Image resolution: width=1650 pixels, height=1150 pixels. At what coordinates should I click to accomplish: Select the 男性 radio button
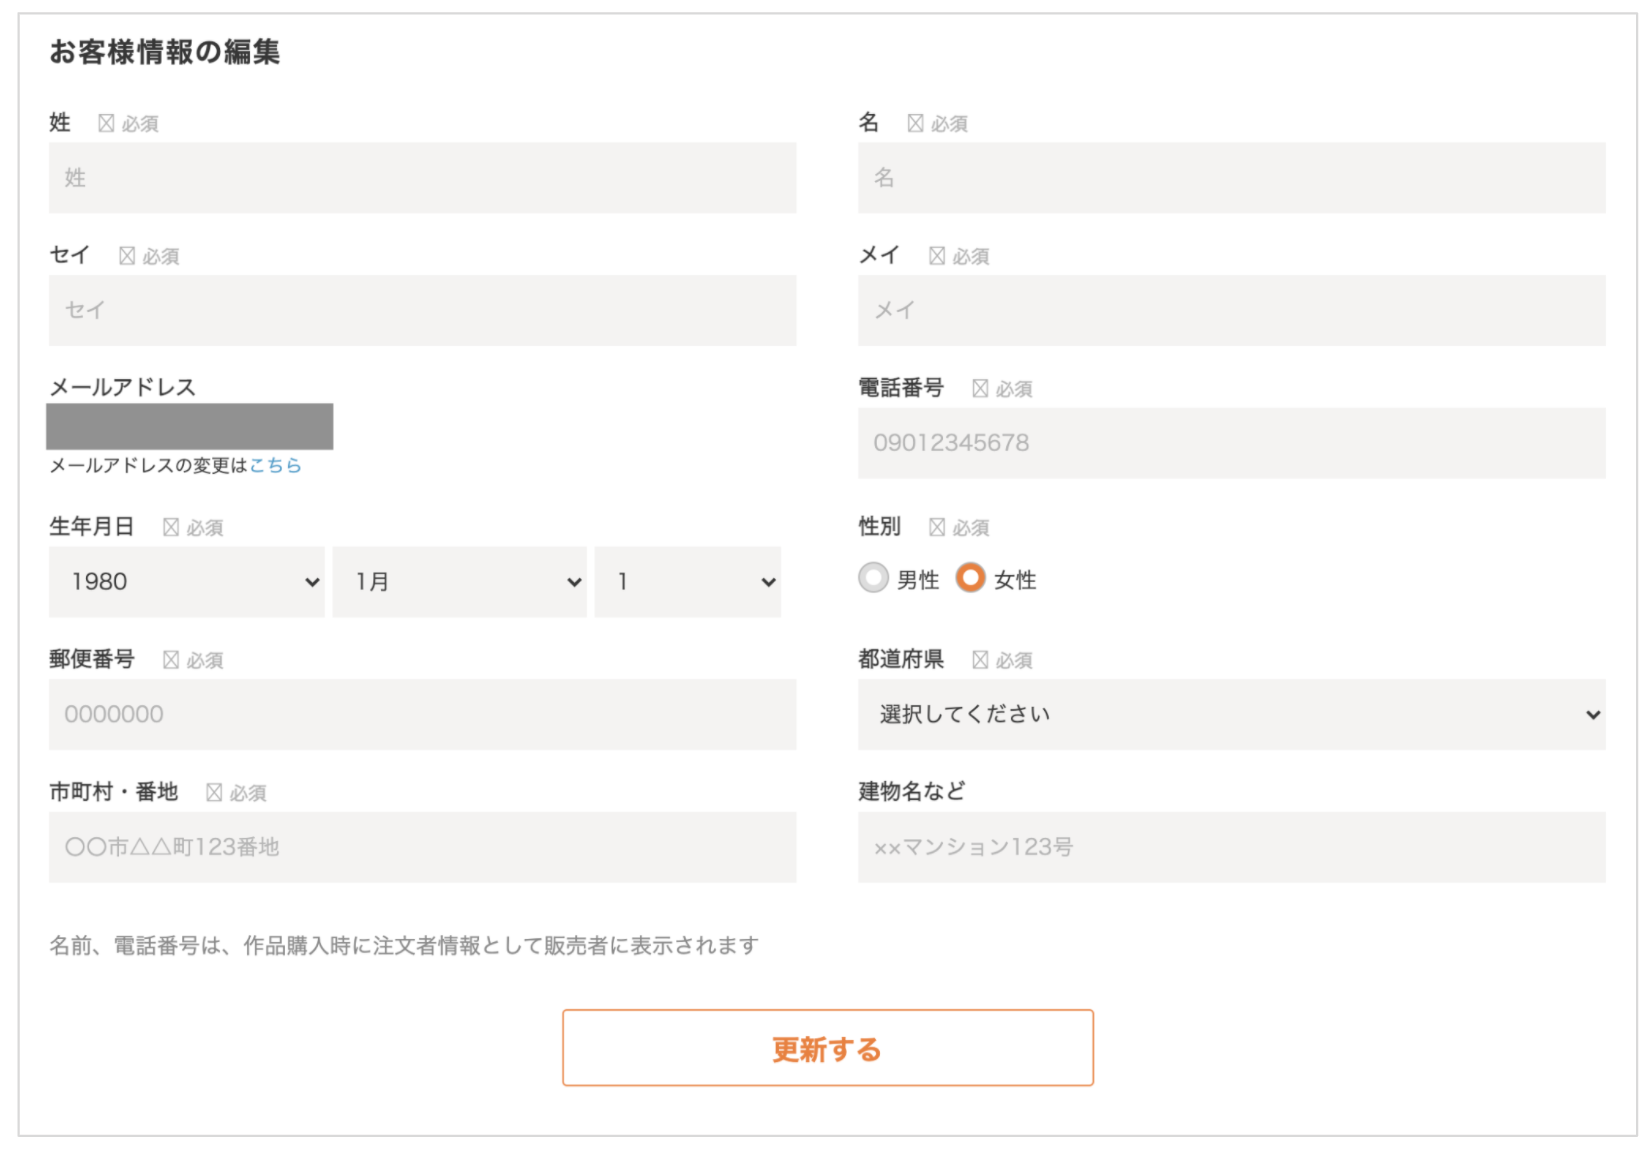click(873, 578)
